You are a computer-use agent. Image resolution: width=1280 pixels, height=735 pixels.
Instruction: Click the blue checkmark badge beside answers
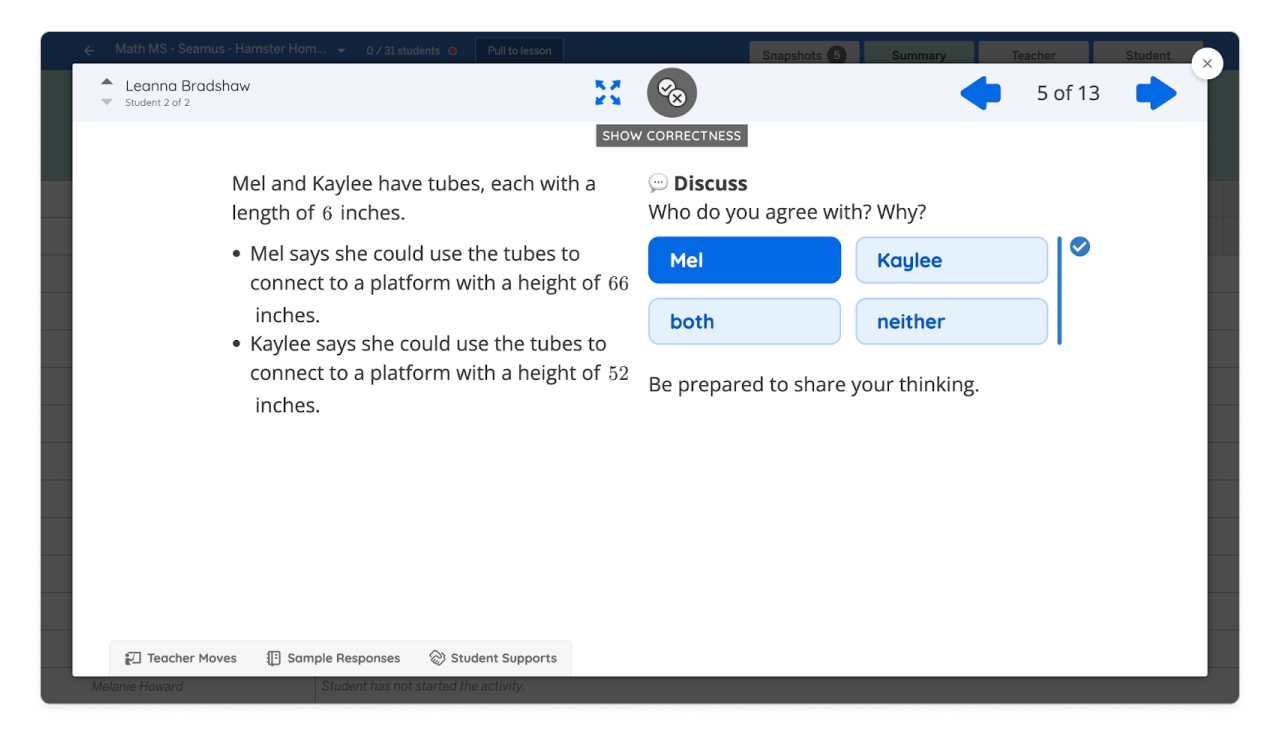(x=1080, y=246)
